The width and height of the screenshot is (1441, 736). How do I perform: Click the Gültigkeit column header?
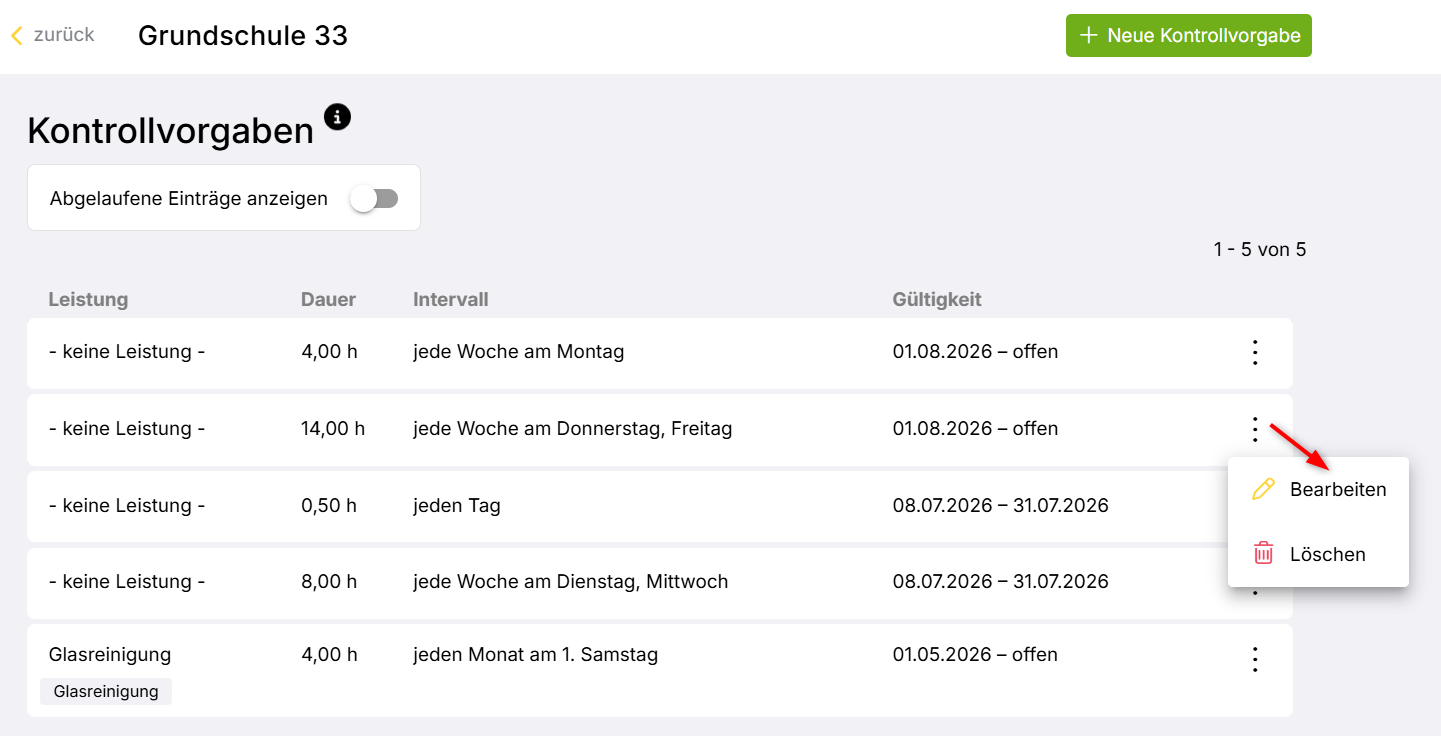coord(937,299)
